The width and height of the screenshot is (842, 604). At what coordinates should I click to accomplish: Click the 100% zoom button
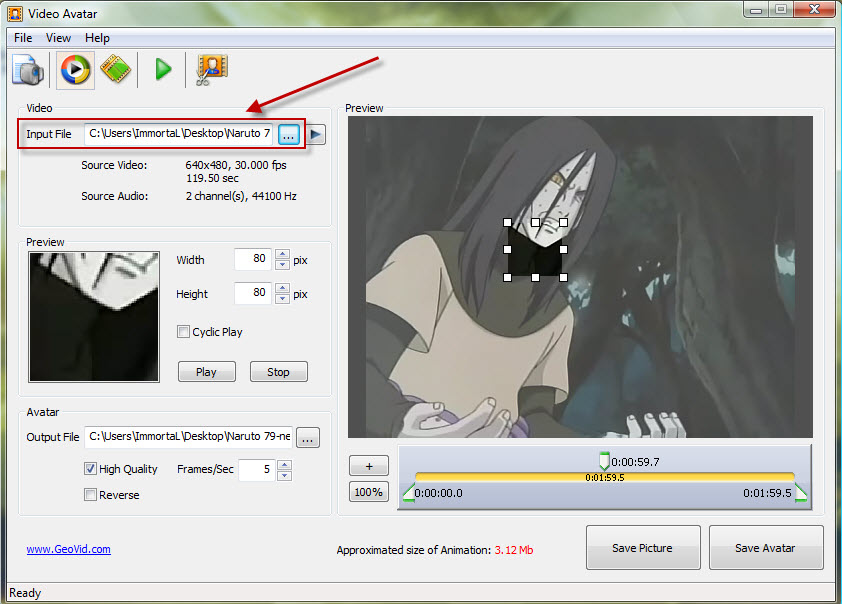pos(369,492)
